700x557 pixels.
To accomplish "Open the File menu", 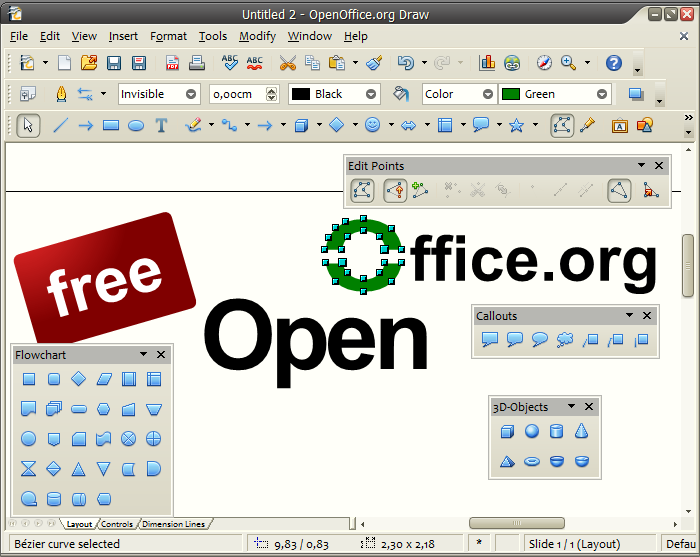I will (19, 36).
